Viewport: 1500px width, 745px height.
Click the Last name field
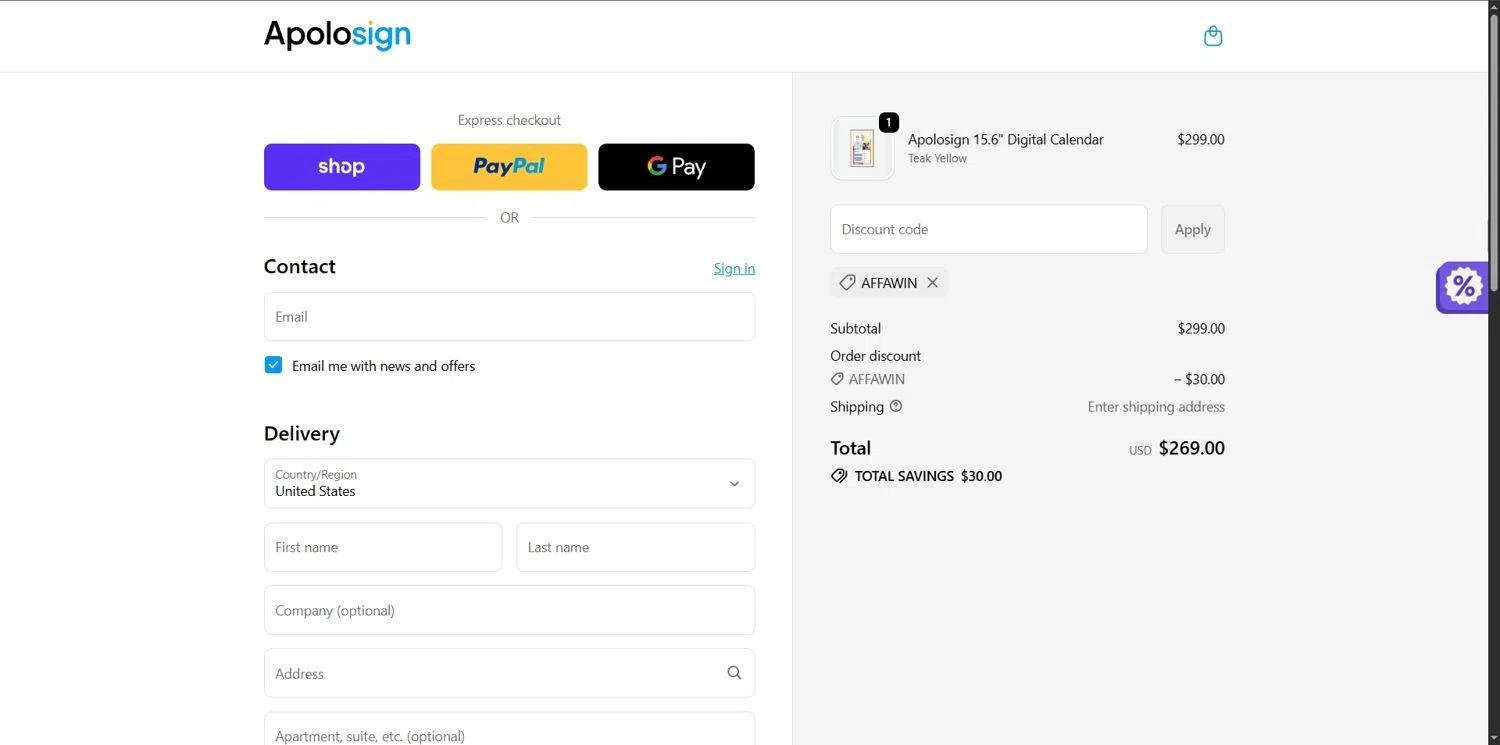[x=635, y=547]
